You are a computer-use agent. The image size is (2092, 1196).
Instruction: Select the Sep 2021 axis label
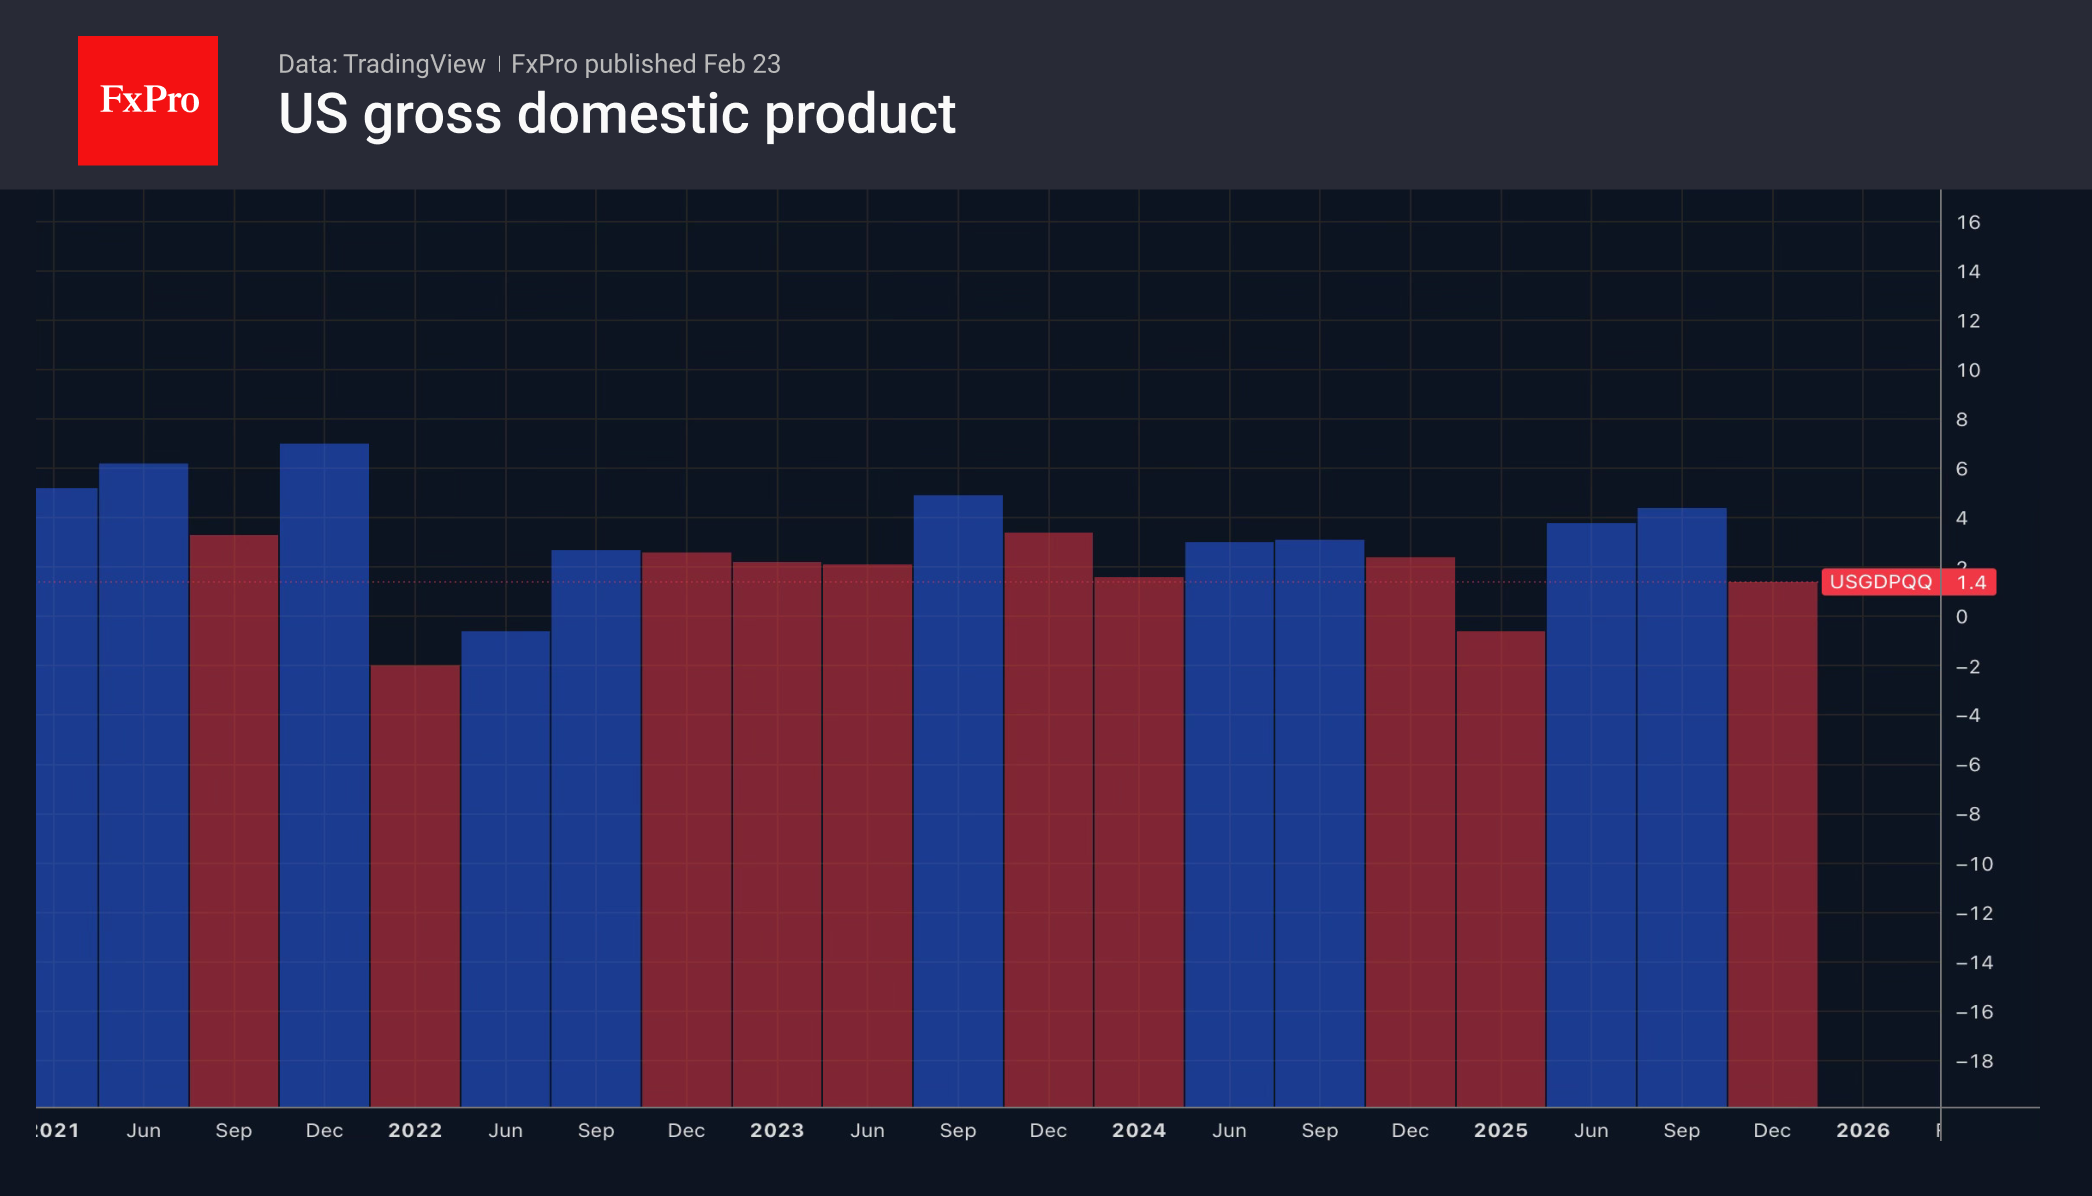tap(234, 1130)
